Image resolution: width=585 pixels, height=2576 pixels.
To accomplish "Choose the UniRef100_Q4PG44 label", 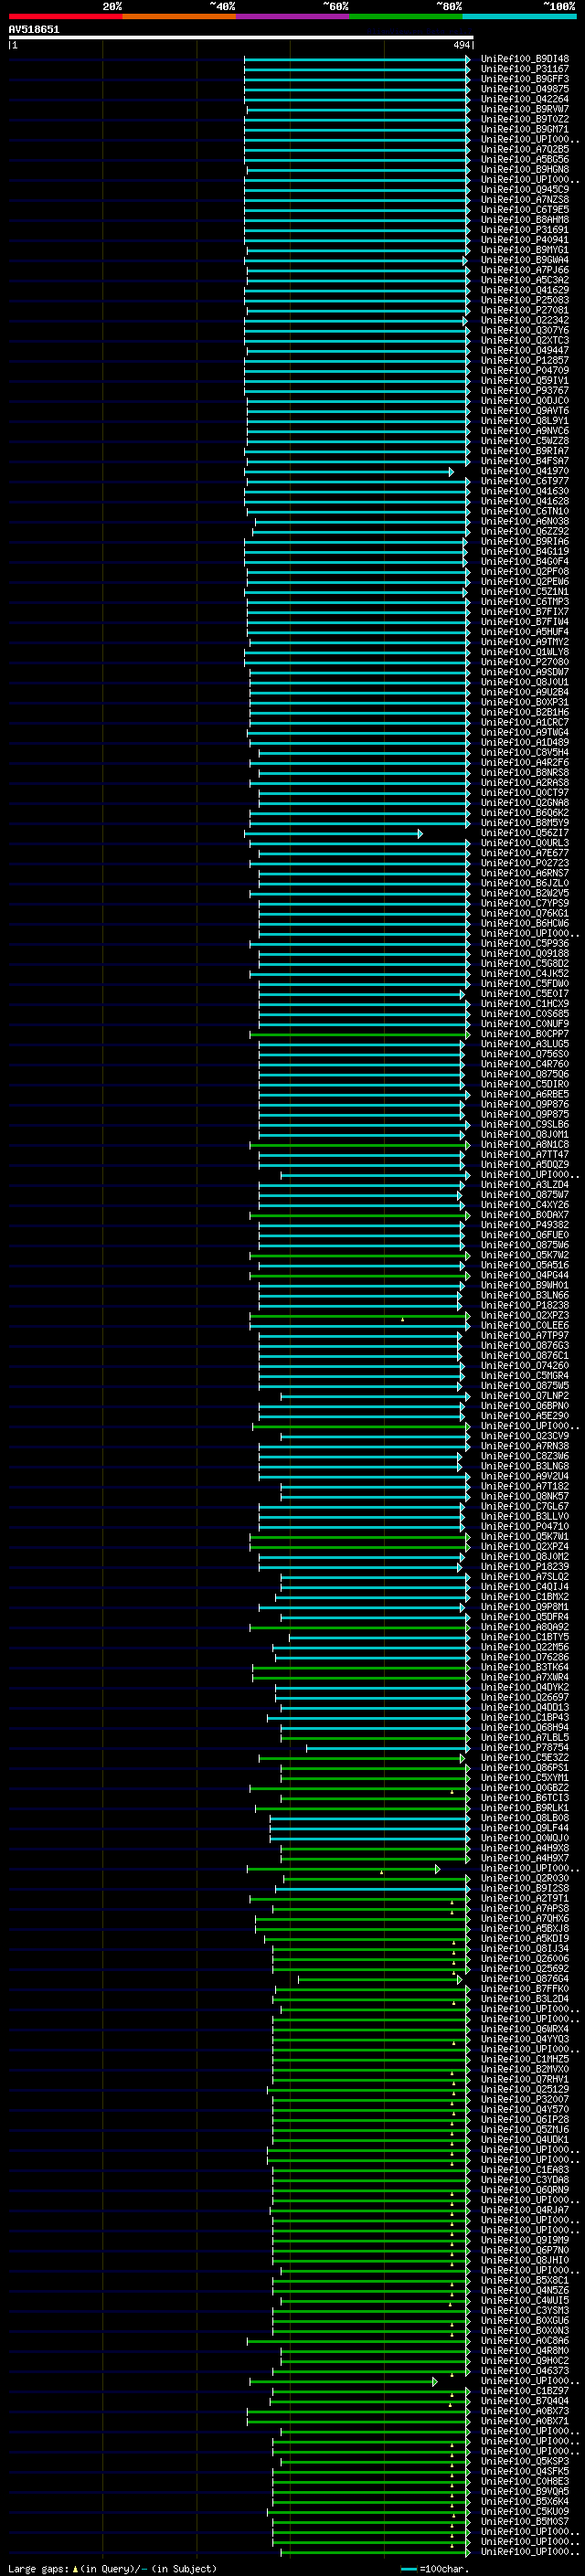I will click(x=525, y=1276).
